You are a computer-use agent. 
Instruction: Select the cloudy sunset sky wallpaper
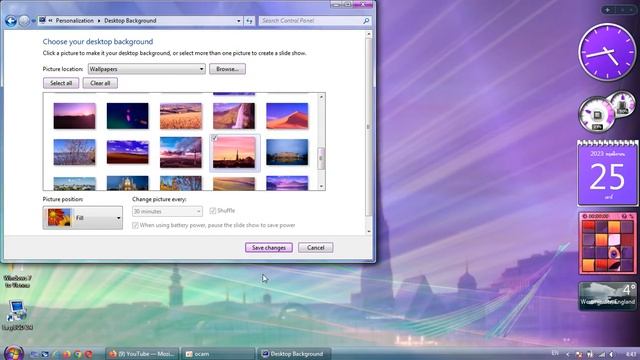181,152
